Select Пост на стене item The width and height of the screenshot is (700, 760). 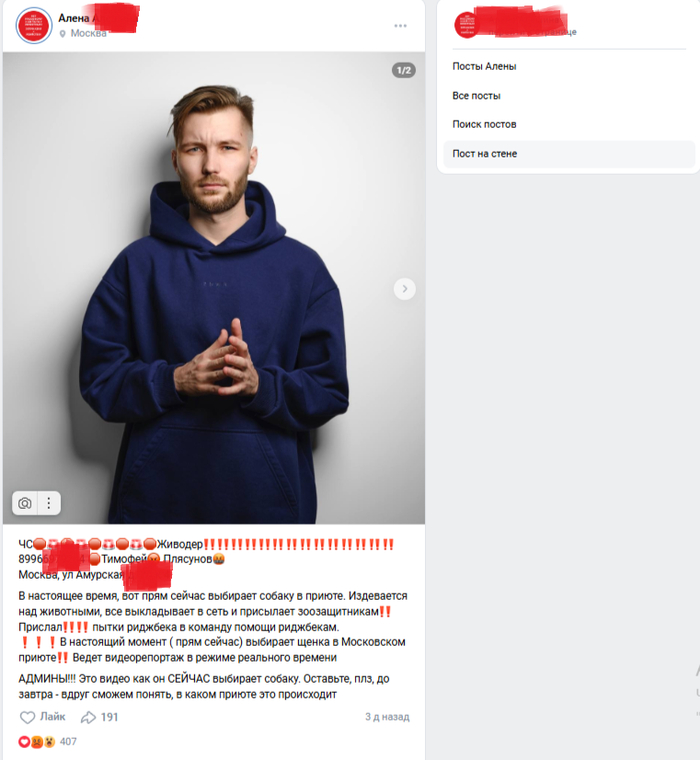tap(569, 154)
